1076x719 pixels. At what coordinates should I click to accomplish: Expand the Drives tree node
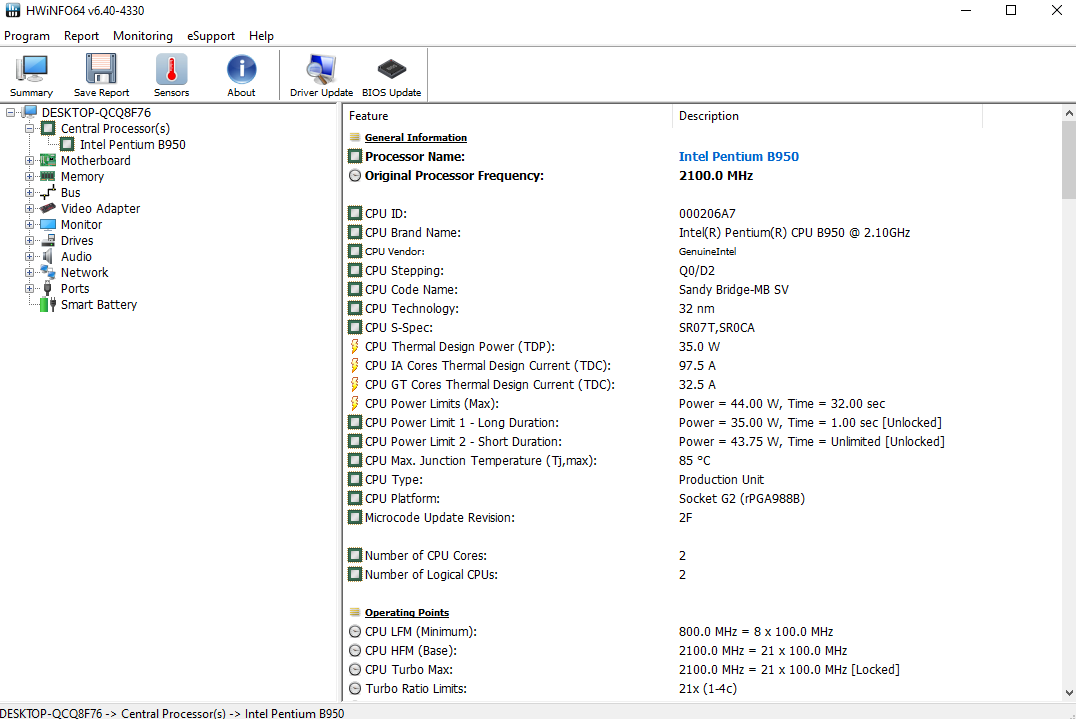(30, 241)
